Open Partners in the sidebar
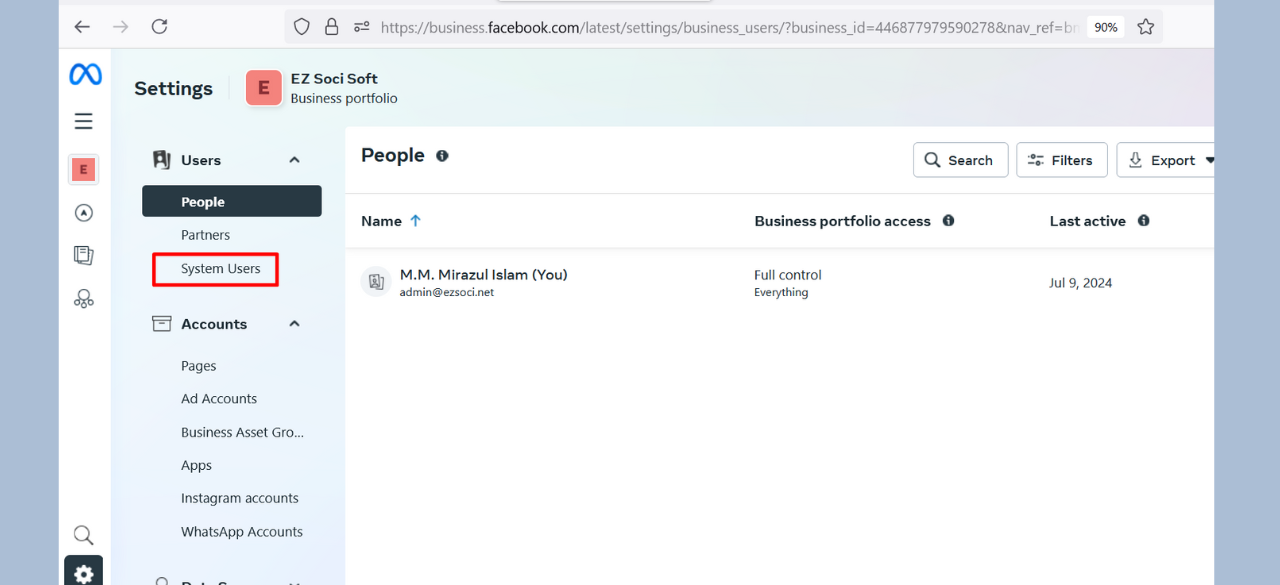Screen dimensions: 1280x585 pyautogui.click(x=205, y=235)
